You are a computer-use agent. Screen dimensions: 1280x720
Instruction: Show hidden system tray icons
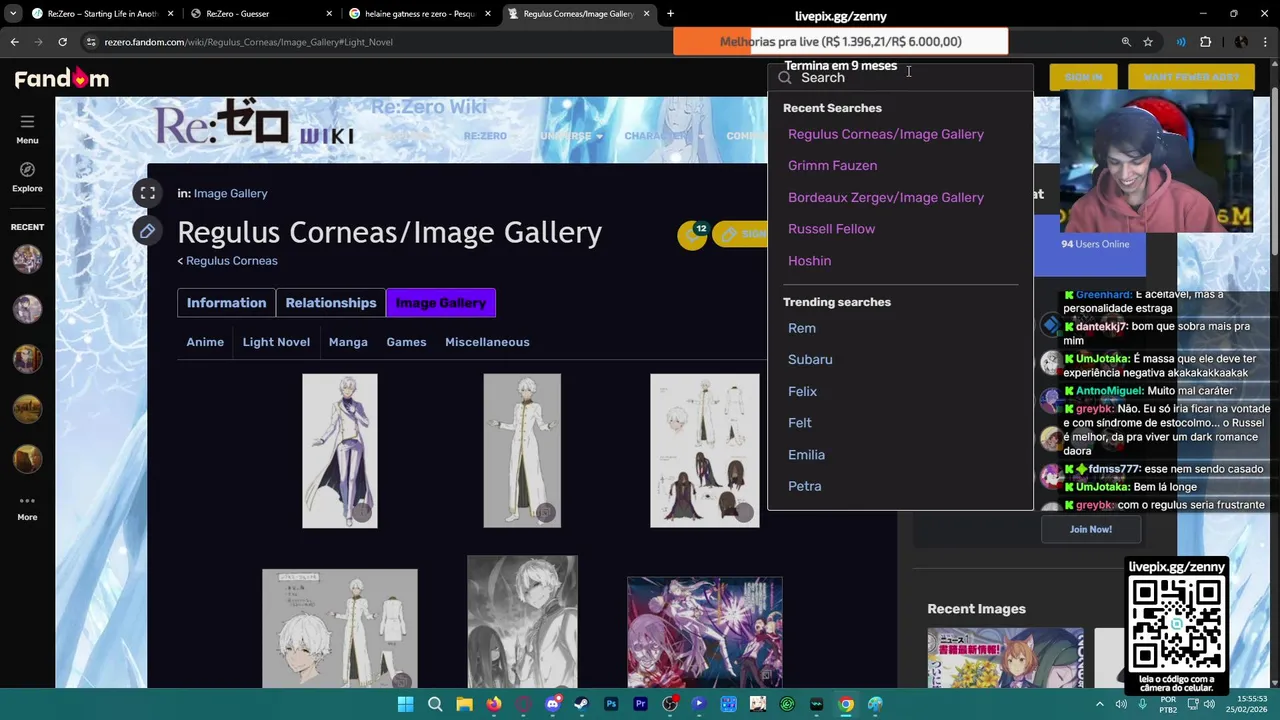[x=1100, y=704]
